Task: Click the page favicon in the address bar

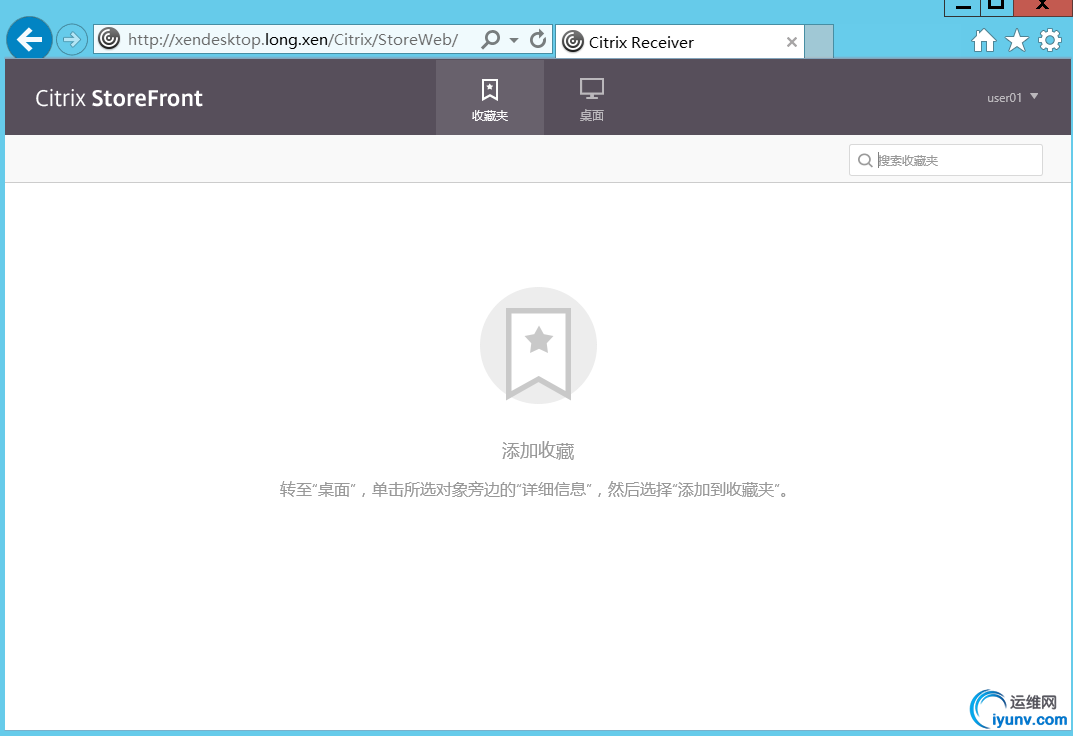Action: coord(109,39)
